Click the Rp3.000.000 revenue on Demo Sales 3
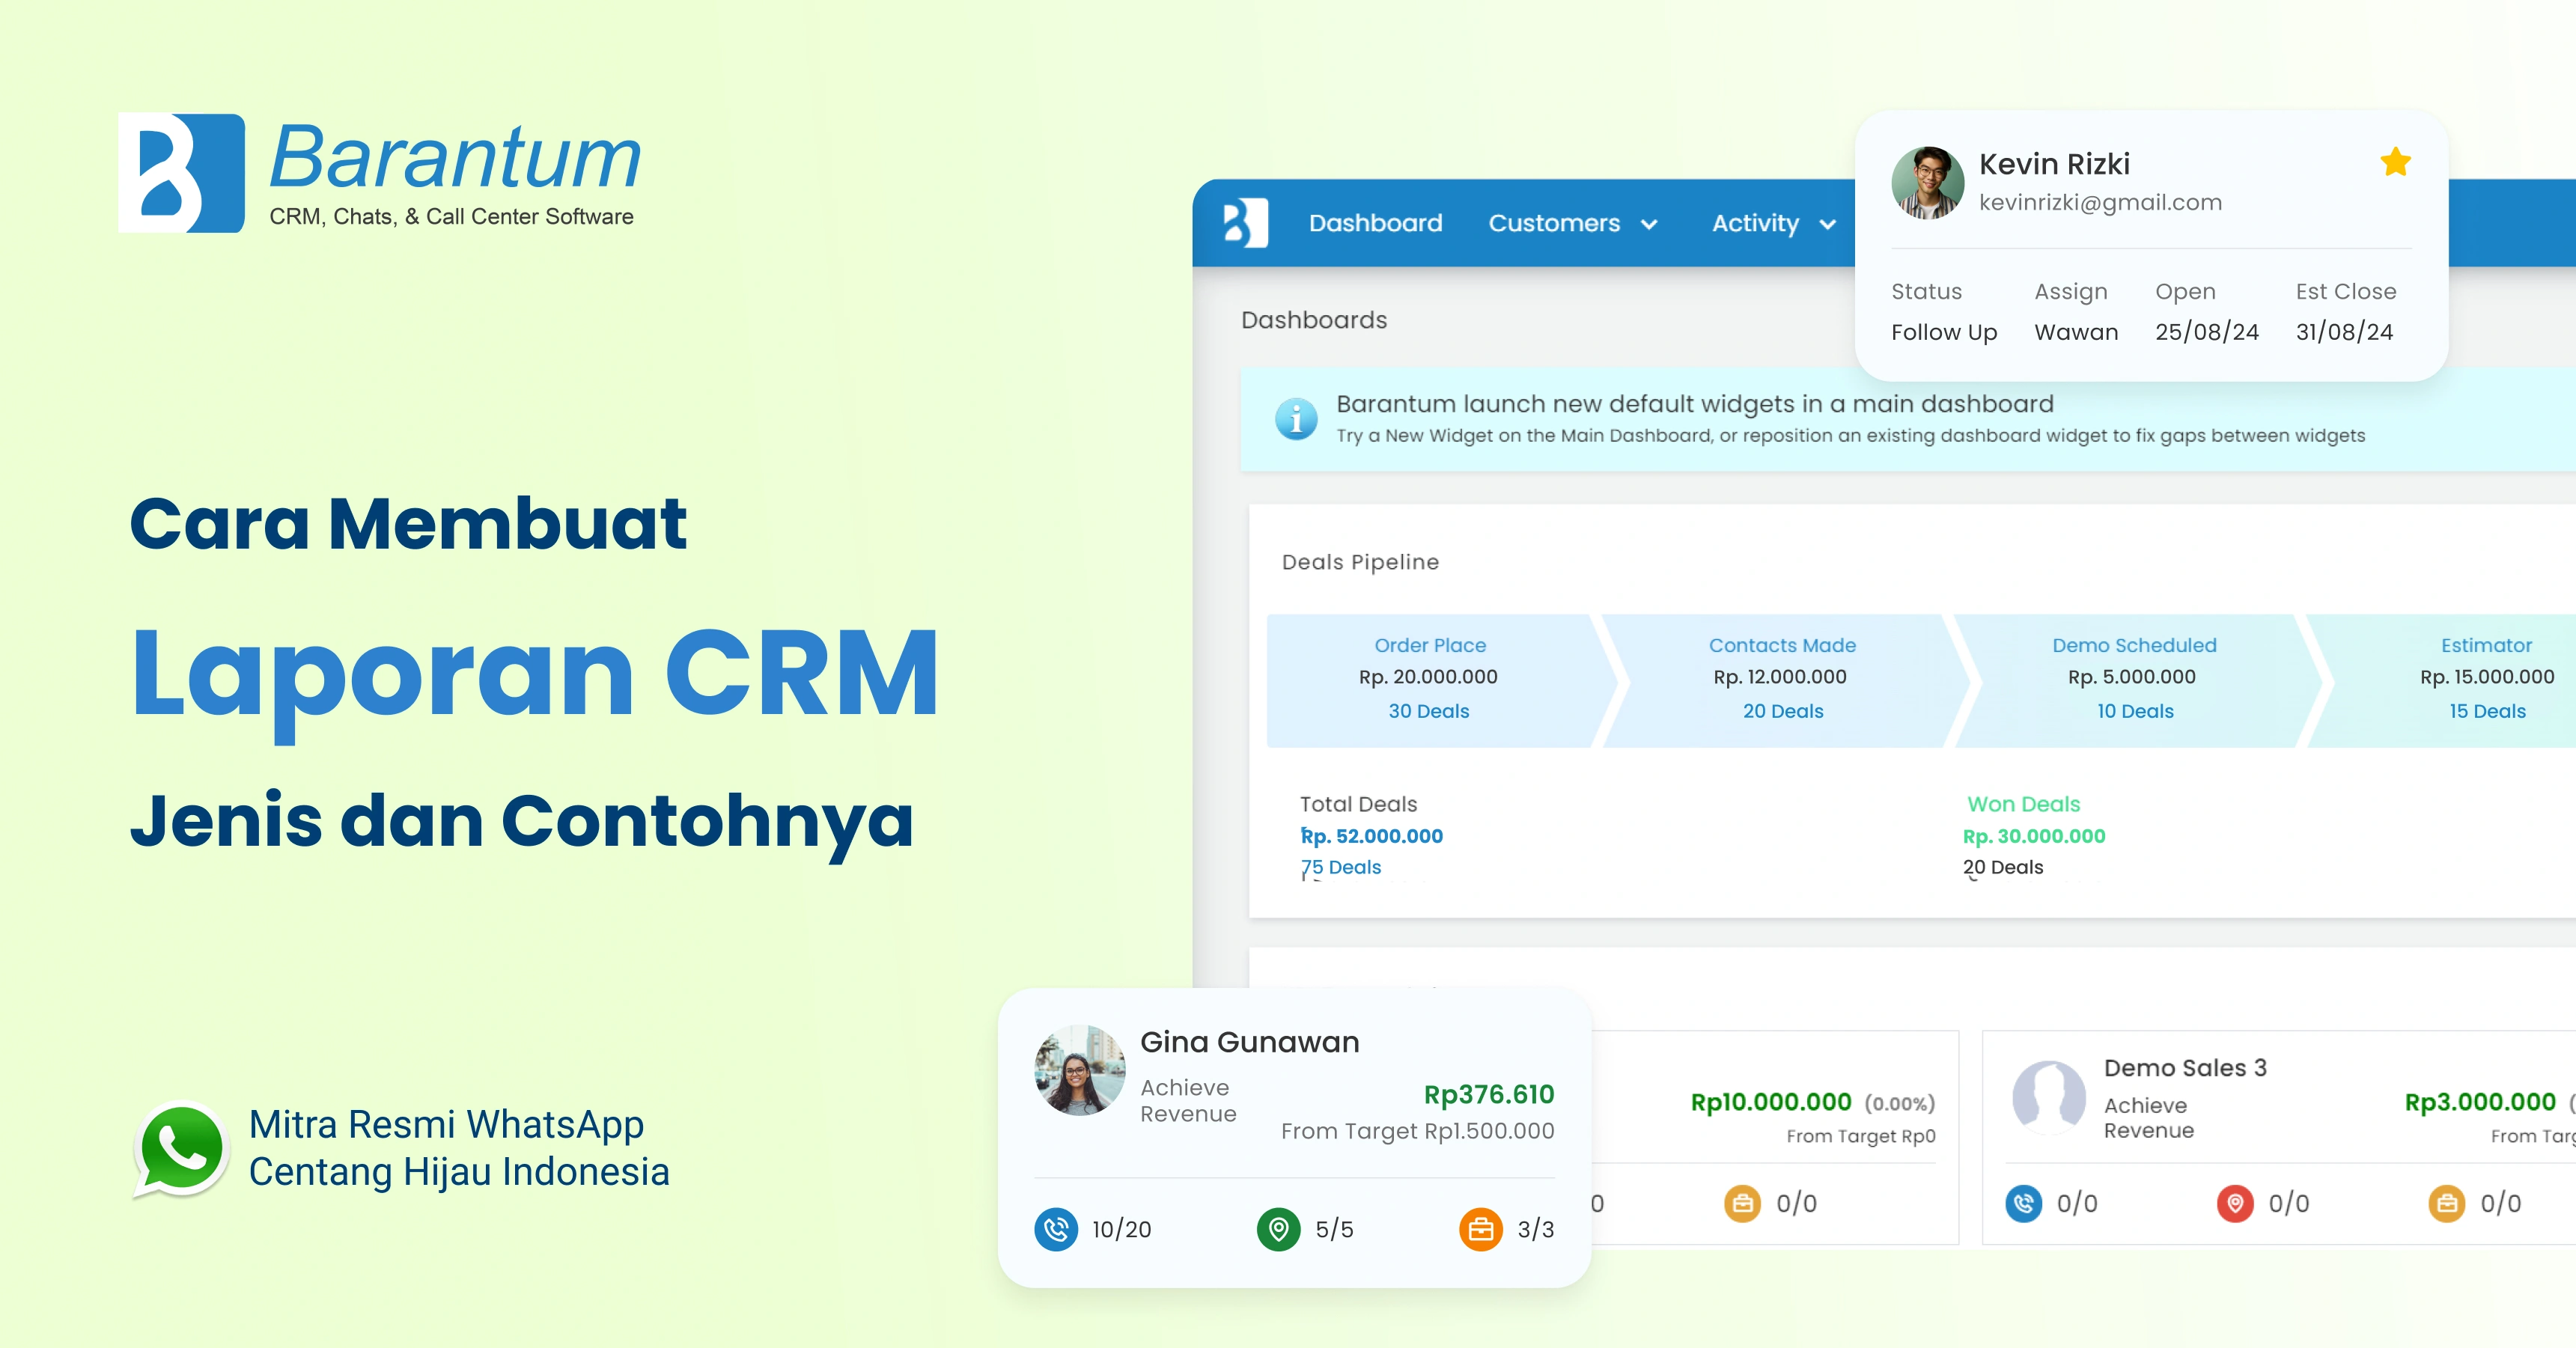Viewport: 2576px width, 1348px height. (x=2480, y=1102)
